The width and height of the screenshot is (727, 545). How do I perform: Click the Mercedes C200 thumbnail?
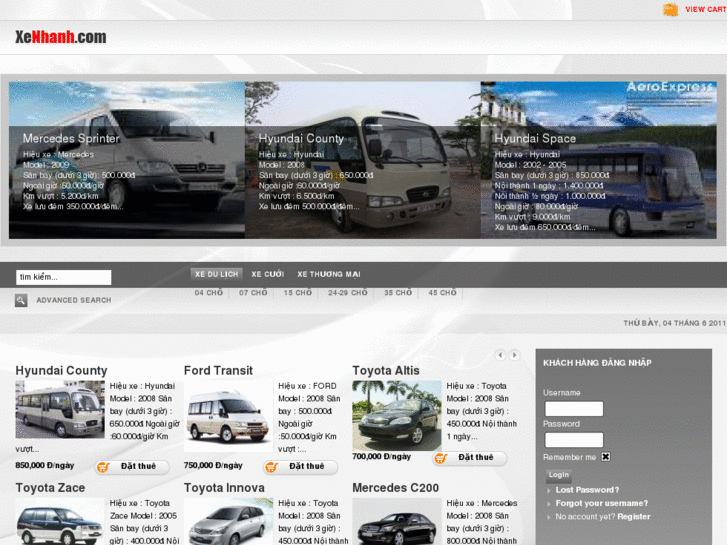click(397, 521)
